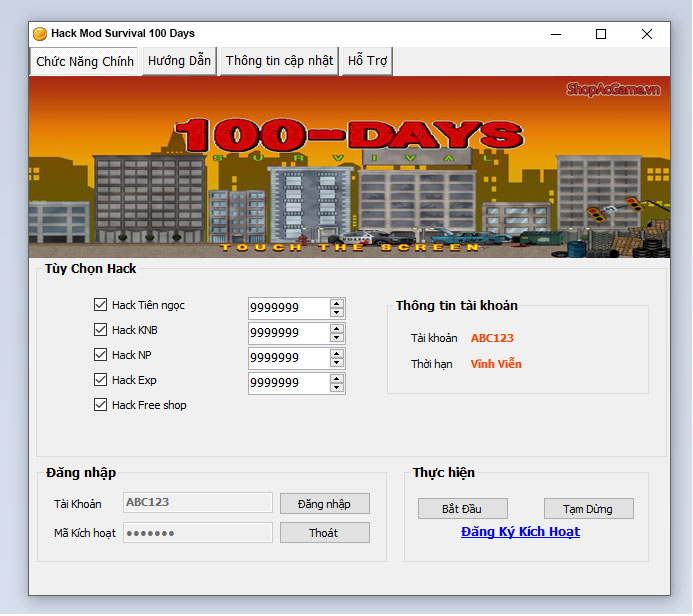693x616 pixels.
Task: Increase Hack Tiên ngọc value with up arrow
Action: (x=337, y=303)
